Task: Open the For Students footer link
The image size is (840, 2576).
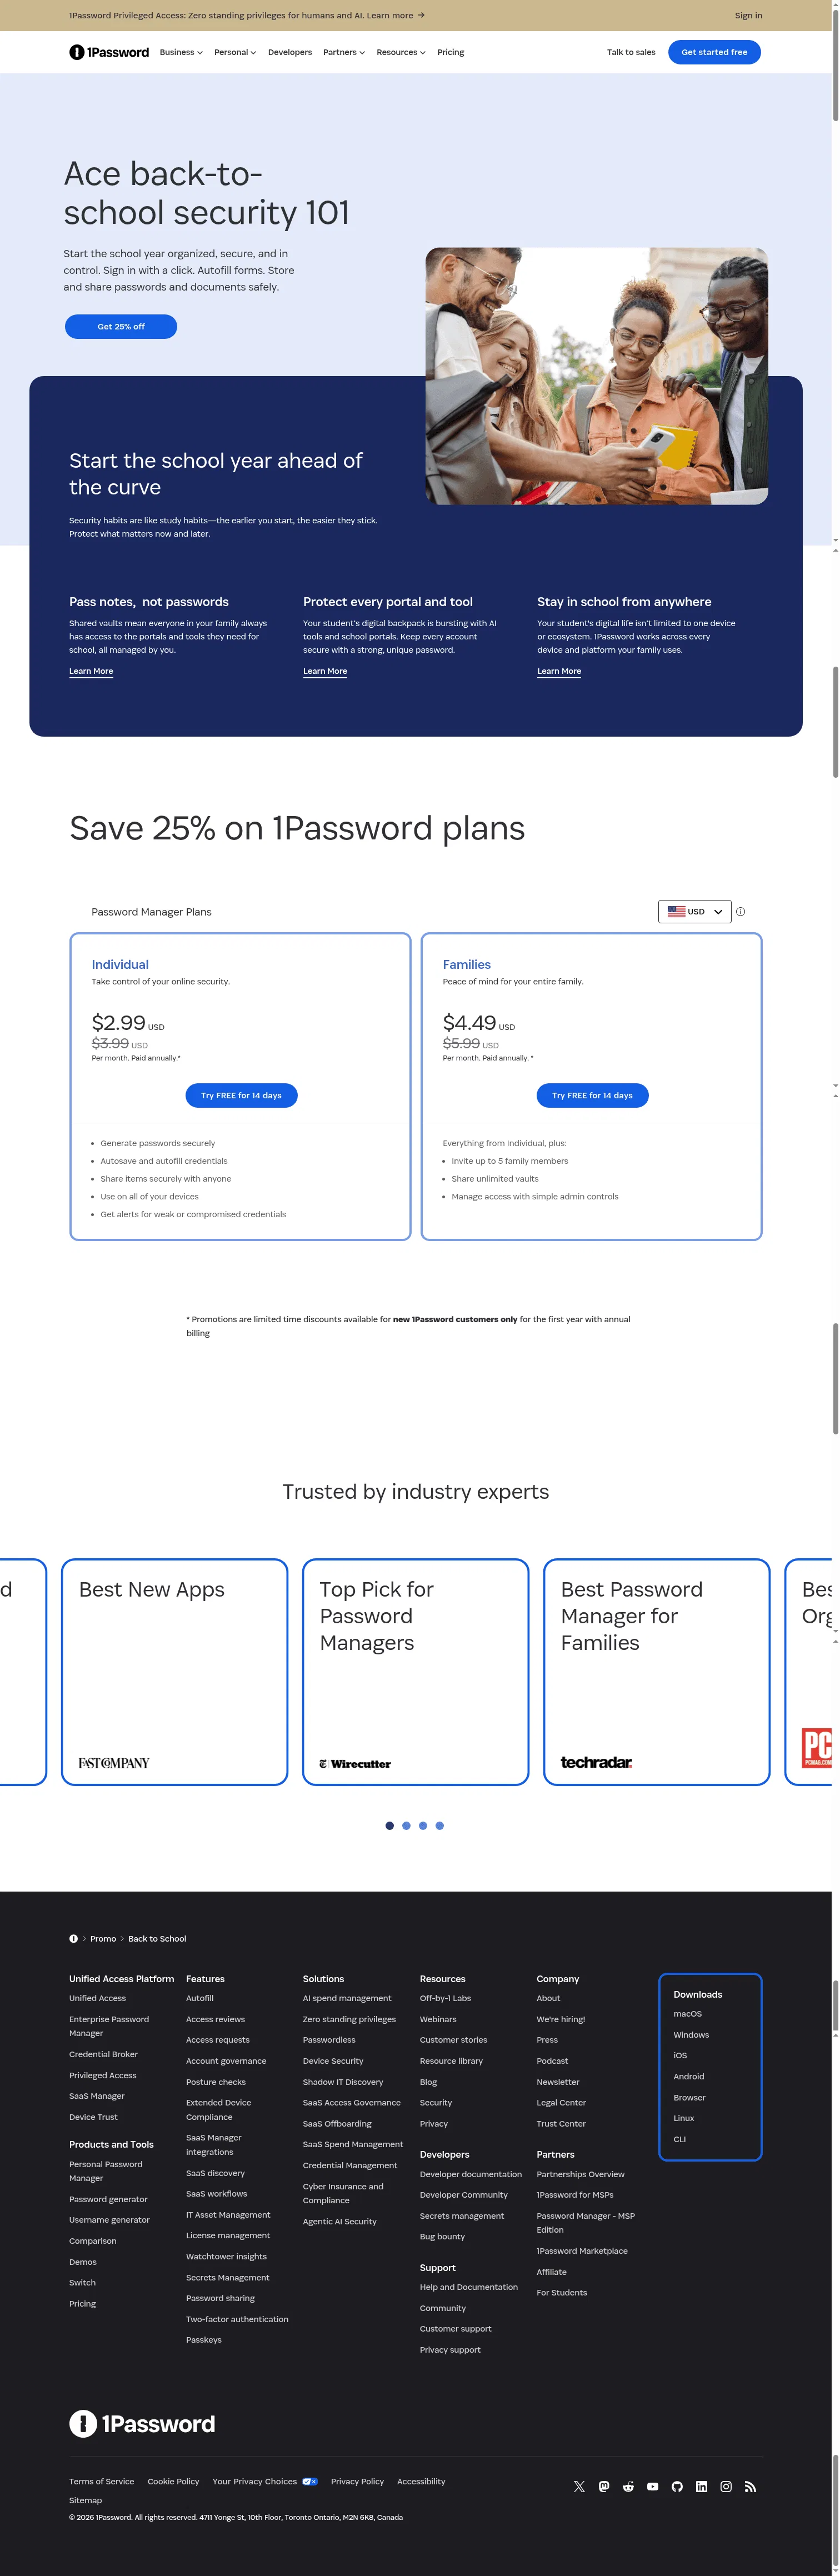Action: 562,2292
